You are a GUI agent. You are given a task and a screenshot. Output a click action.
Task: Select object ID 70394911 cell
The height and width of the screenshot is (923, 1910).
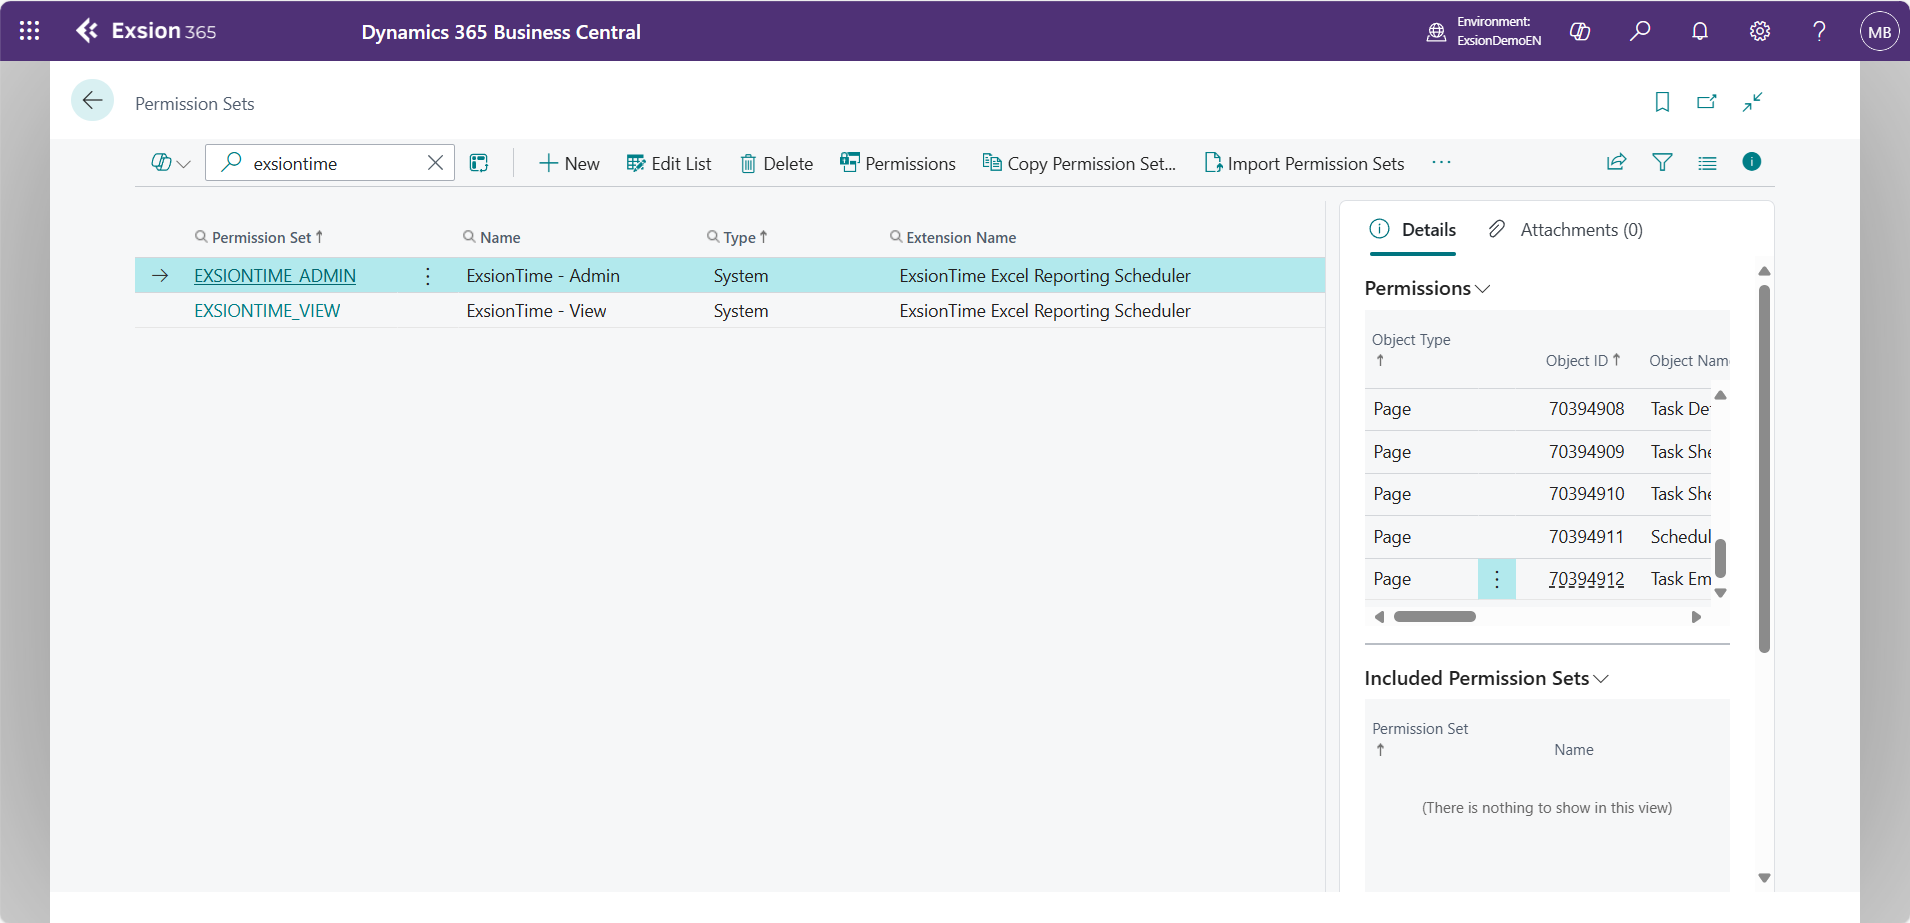(1587, 537)
